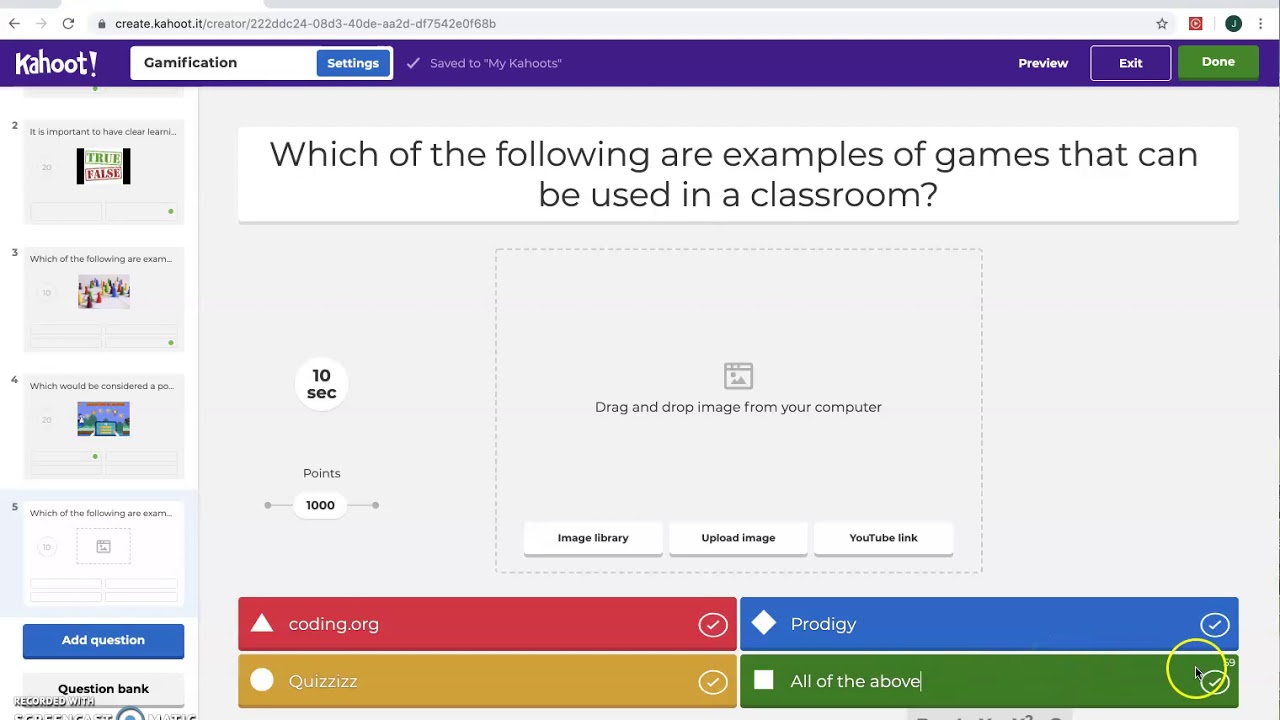Click Upload image button
The height and width of the screenshot is (720, 1280).
(x=738, y=538)
